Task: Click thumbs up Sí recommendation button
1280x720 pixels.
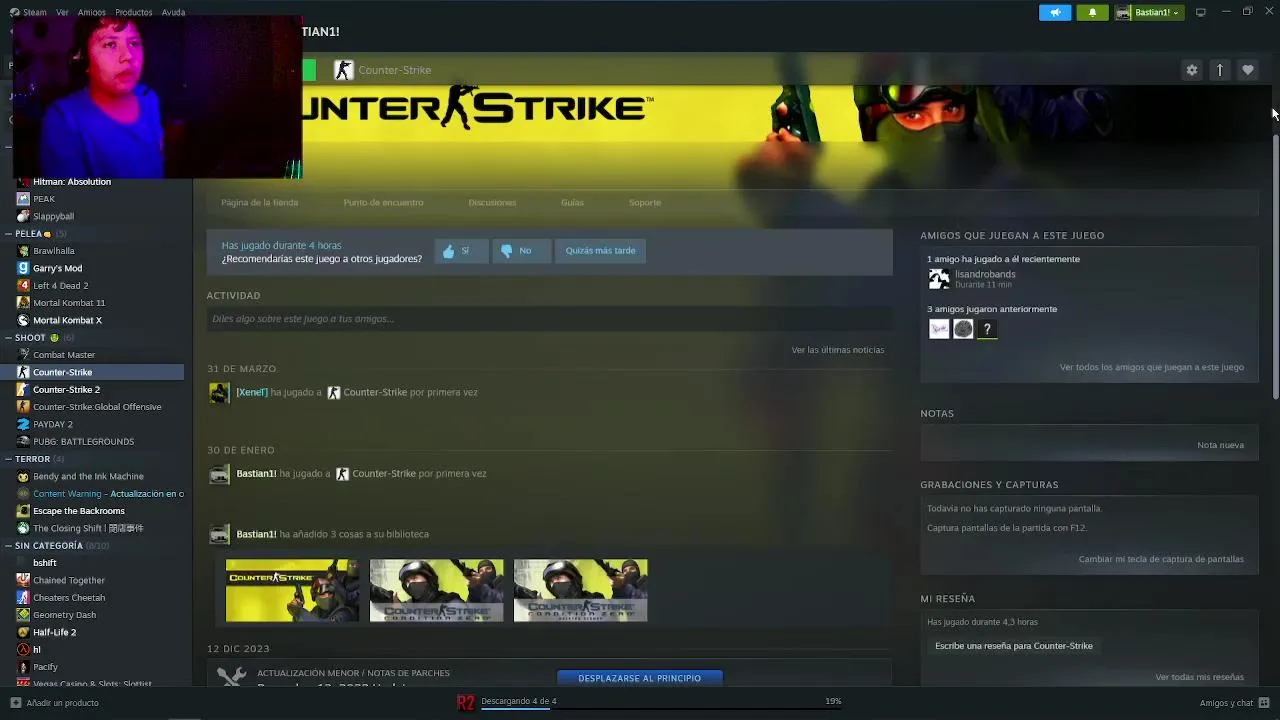Action: coord(459,251)
